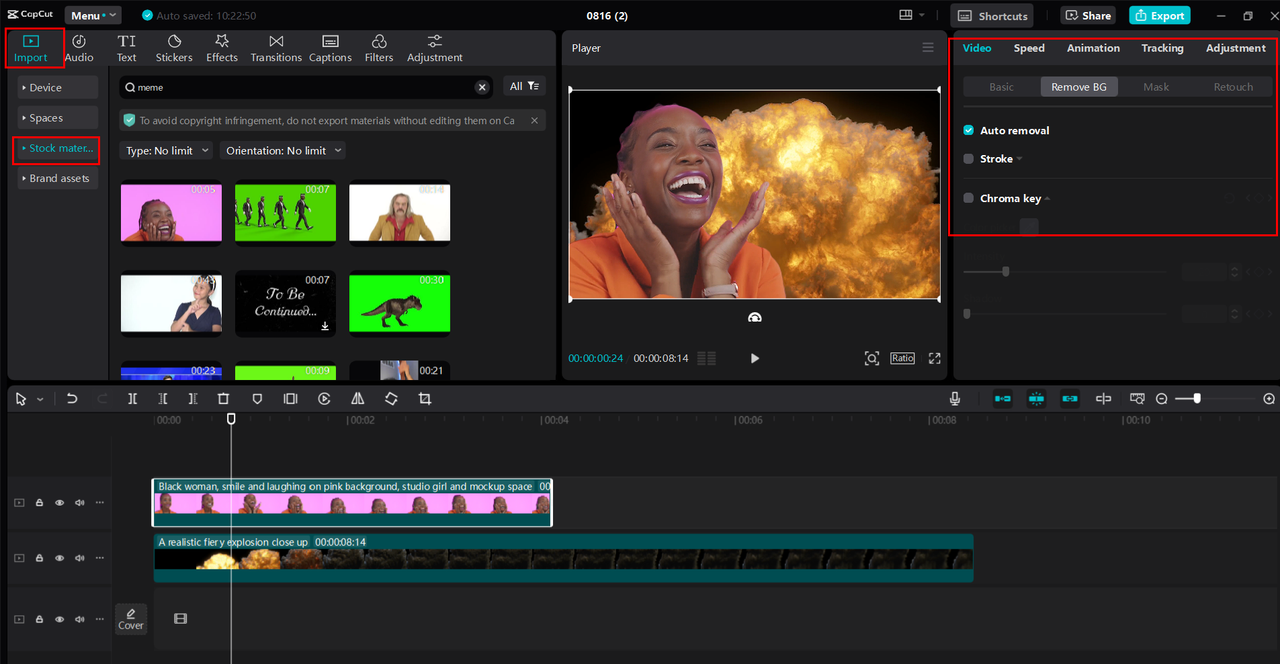Clear the meme search text
This screenshot has height=664, width=1280.
[482, 87]
